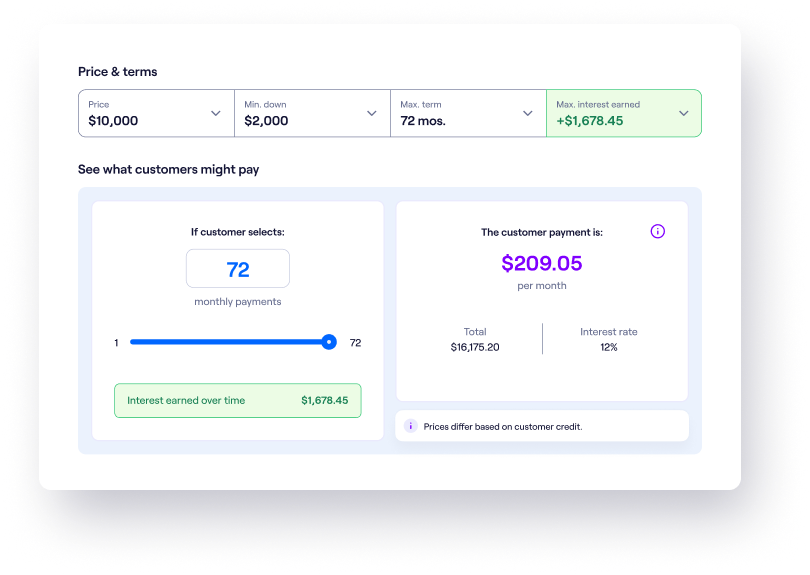810x575 pixels.
Task: Click the monthly payments slider handle
Action: click(329, 342)
